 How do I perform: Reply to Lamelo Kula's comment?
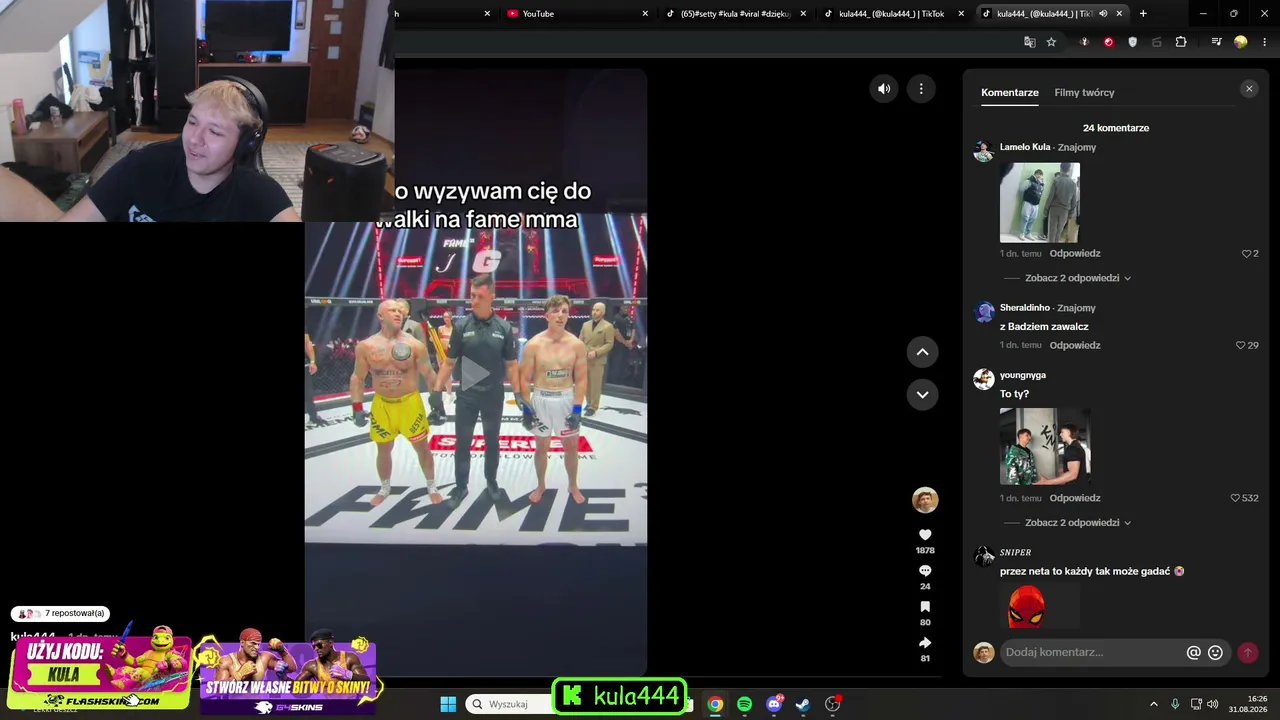(x=1075, y=254)
